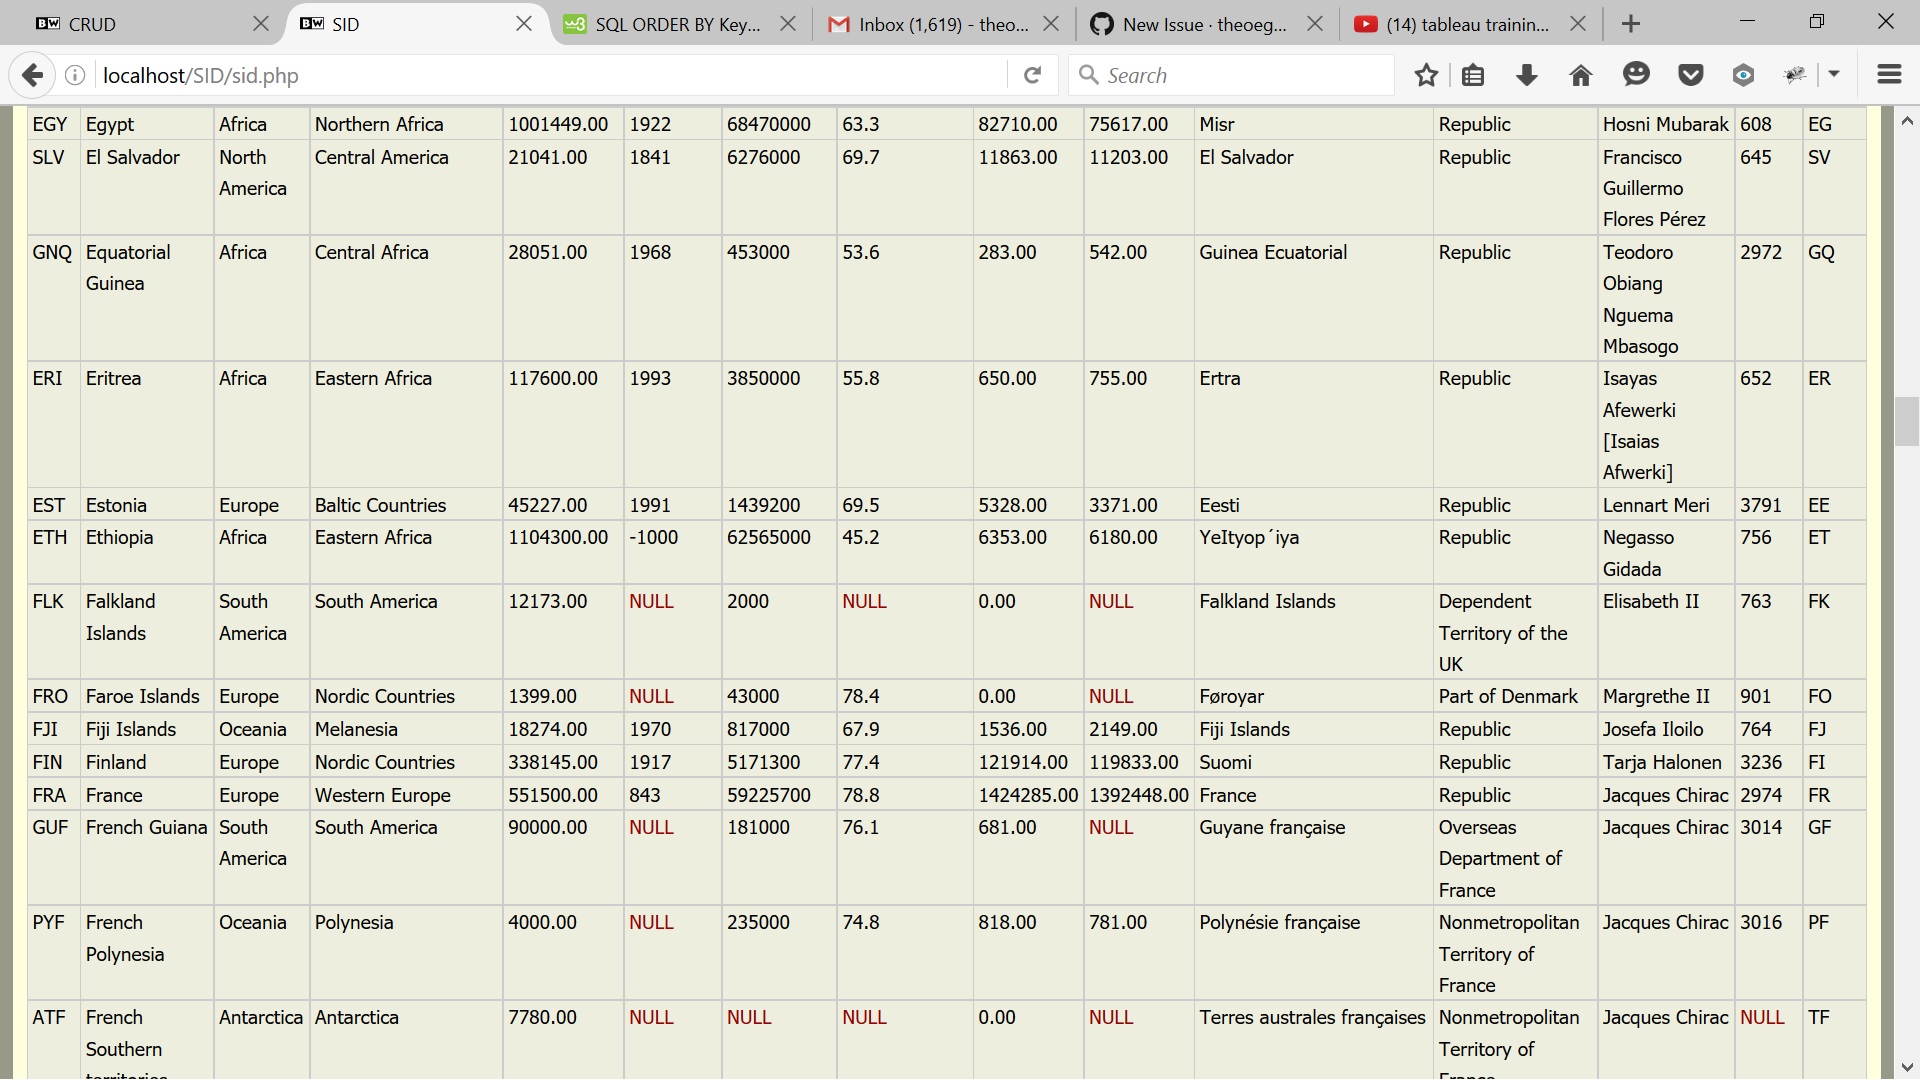
Task: Open the Downloads arrow icon
Action: tap(1526, 75)
